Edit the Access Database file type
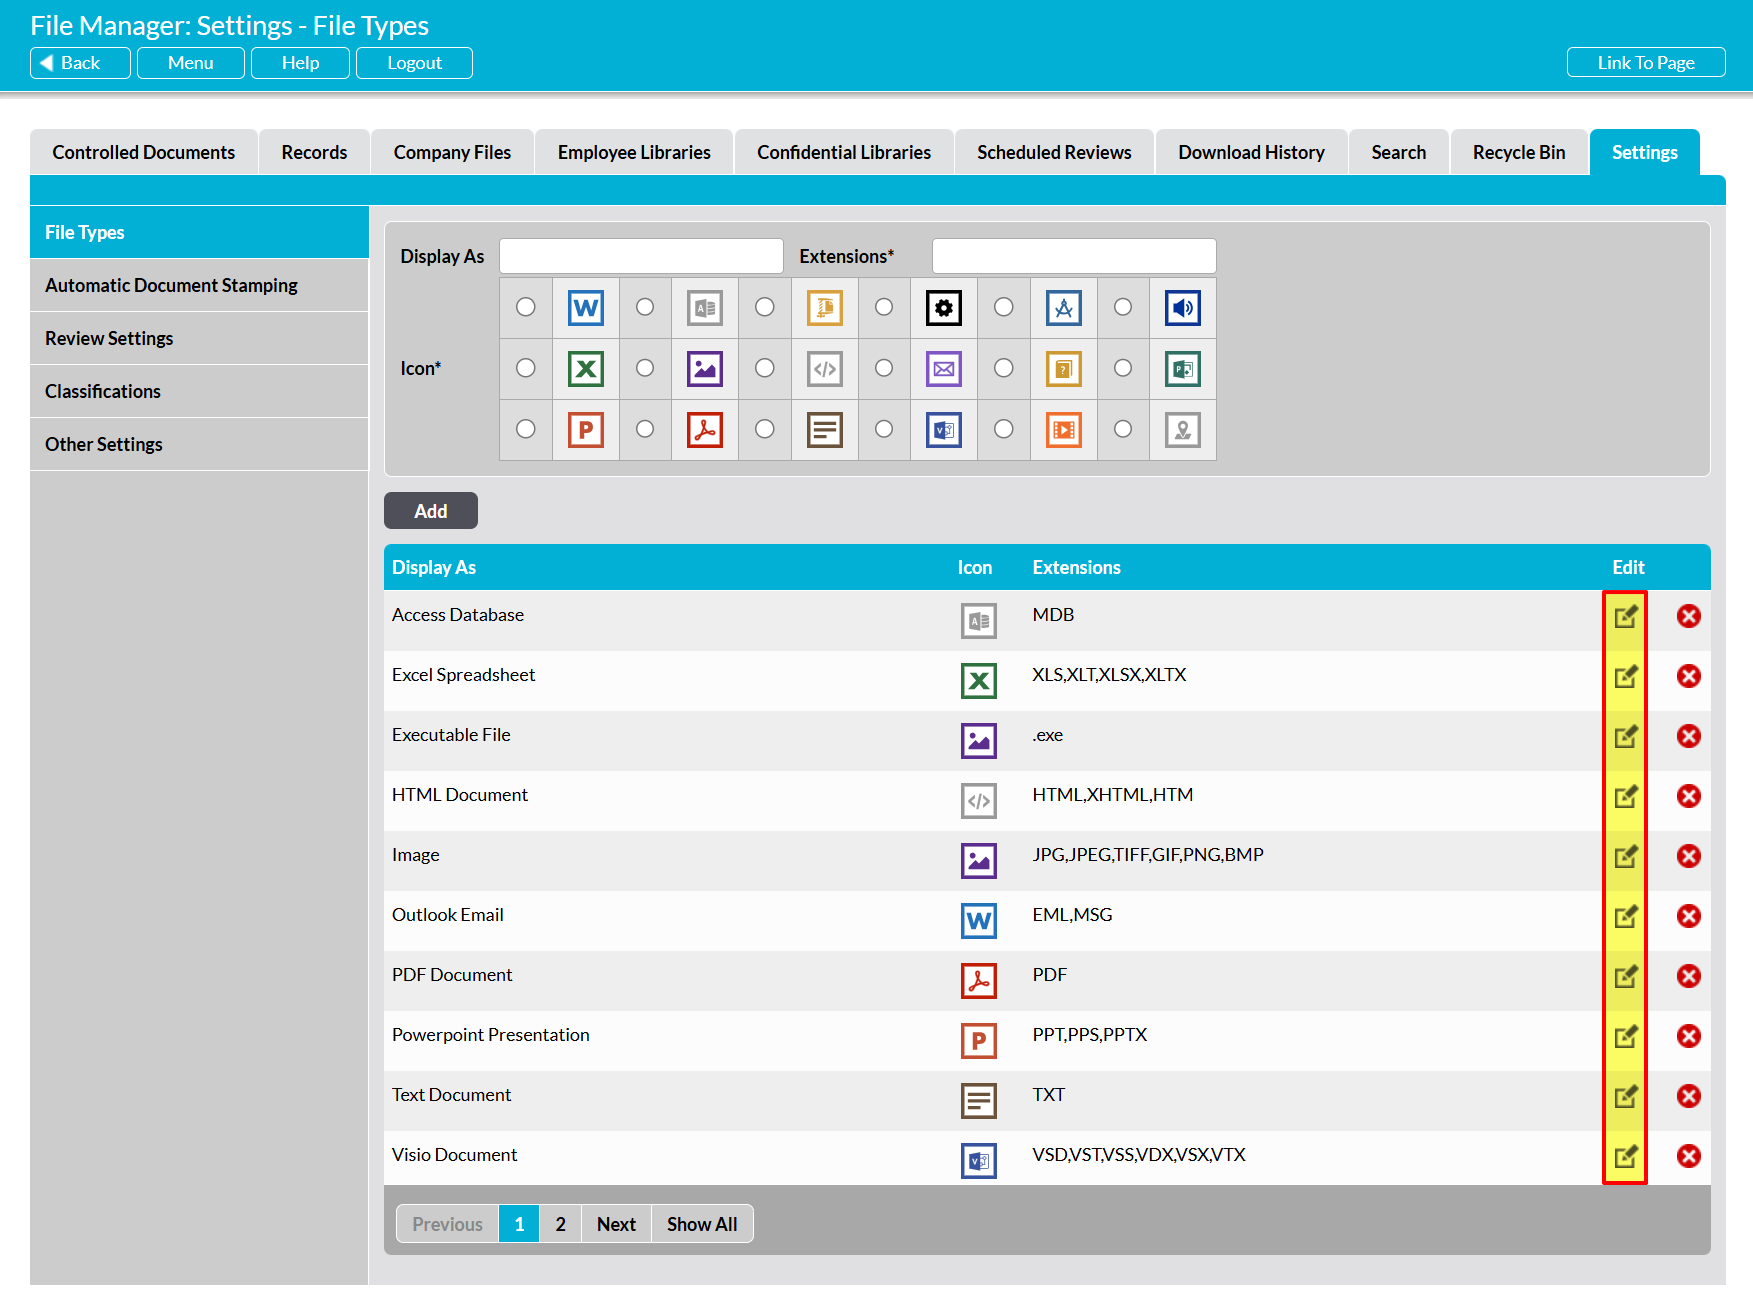Viewport: 1753px width, 1298px height. [1625, 616]
